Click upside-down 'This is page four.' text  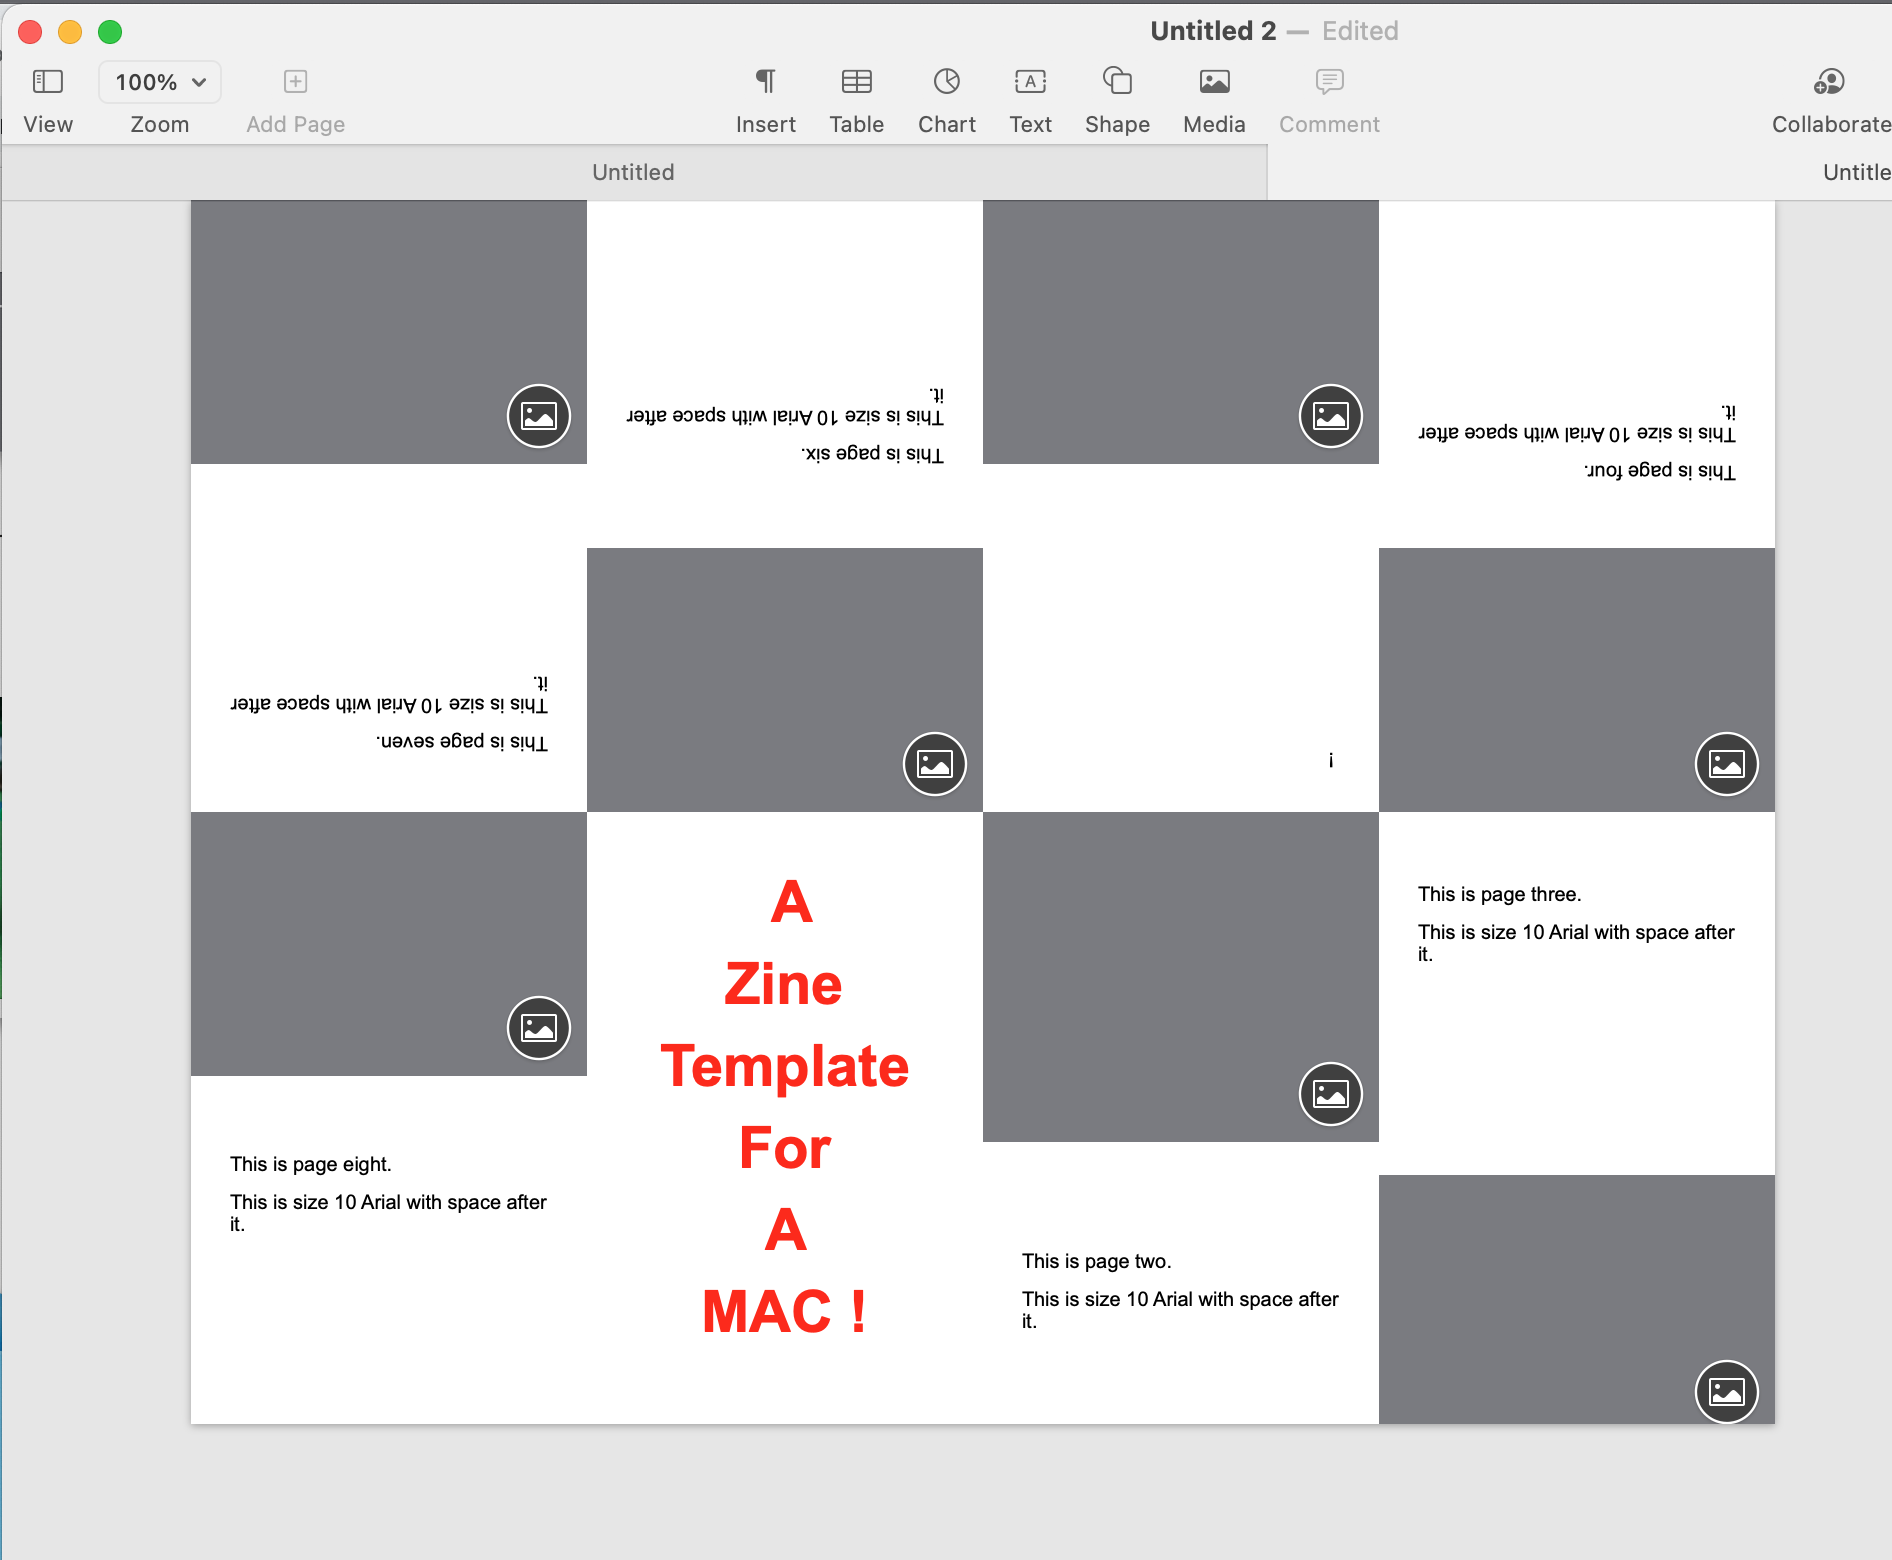pos(1660,470)
